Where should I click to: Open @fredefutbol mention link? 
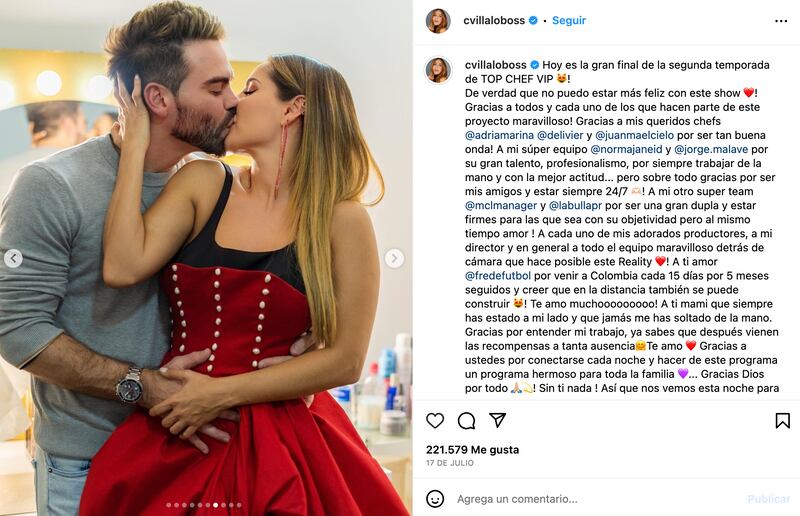(x=498, y=276)
